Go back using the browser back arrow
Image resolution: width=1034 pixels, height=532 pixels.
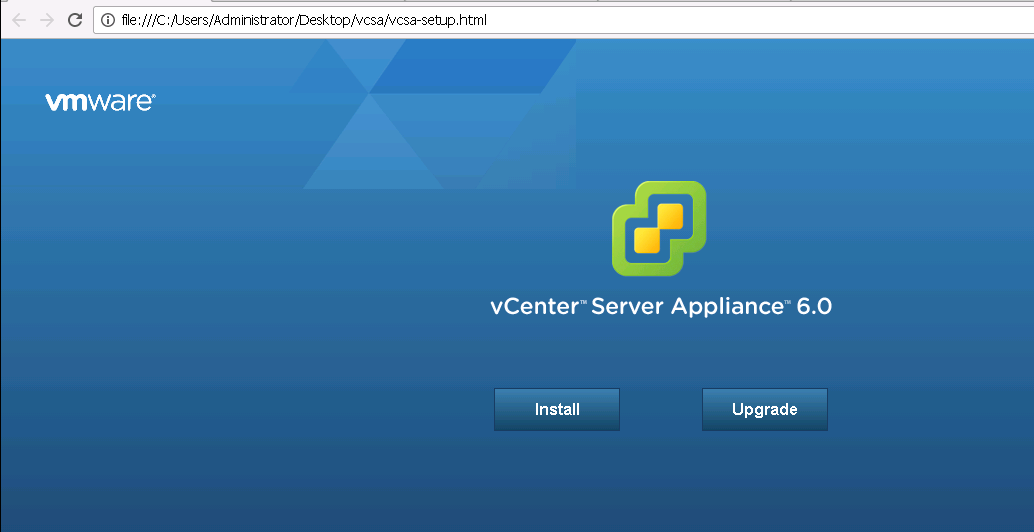[x=18, y=20]
